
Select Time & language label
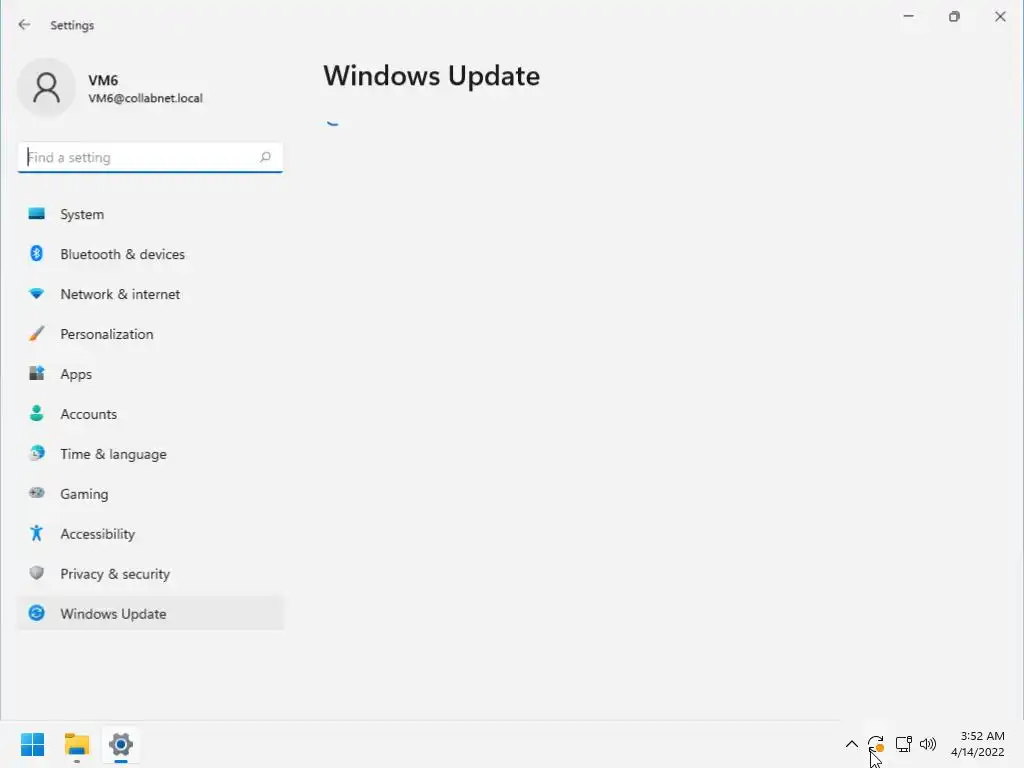click(113, 454)
